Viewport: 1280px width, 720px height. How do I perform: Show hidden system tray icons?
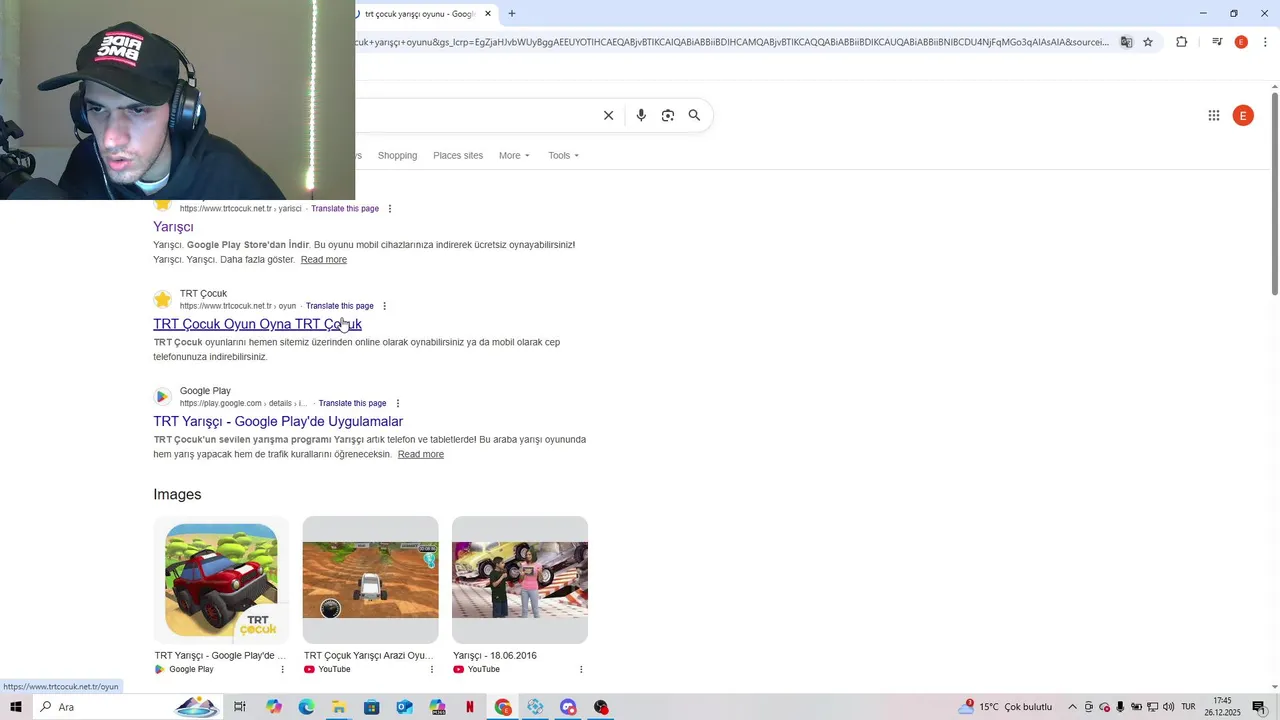[x=1072, y=707]
